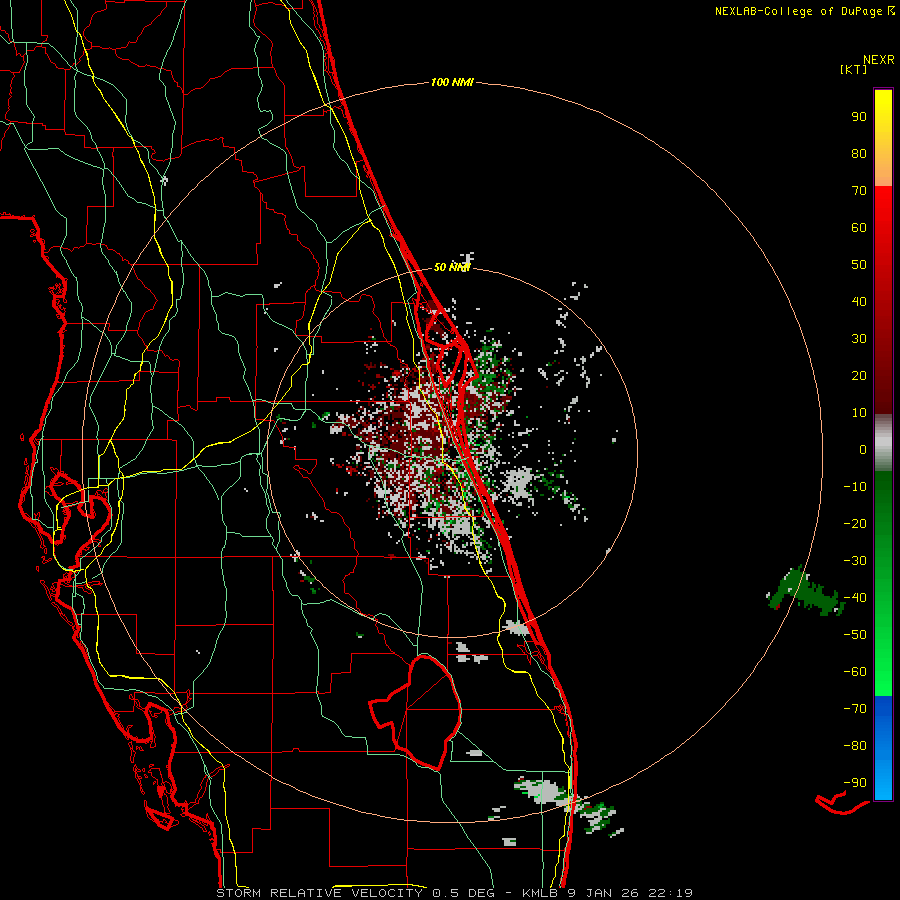The width and height of the screenshot is (900, 900).
Task: Select the "-70" scale value
Action: (x=855, y=709)
